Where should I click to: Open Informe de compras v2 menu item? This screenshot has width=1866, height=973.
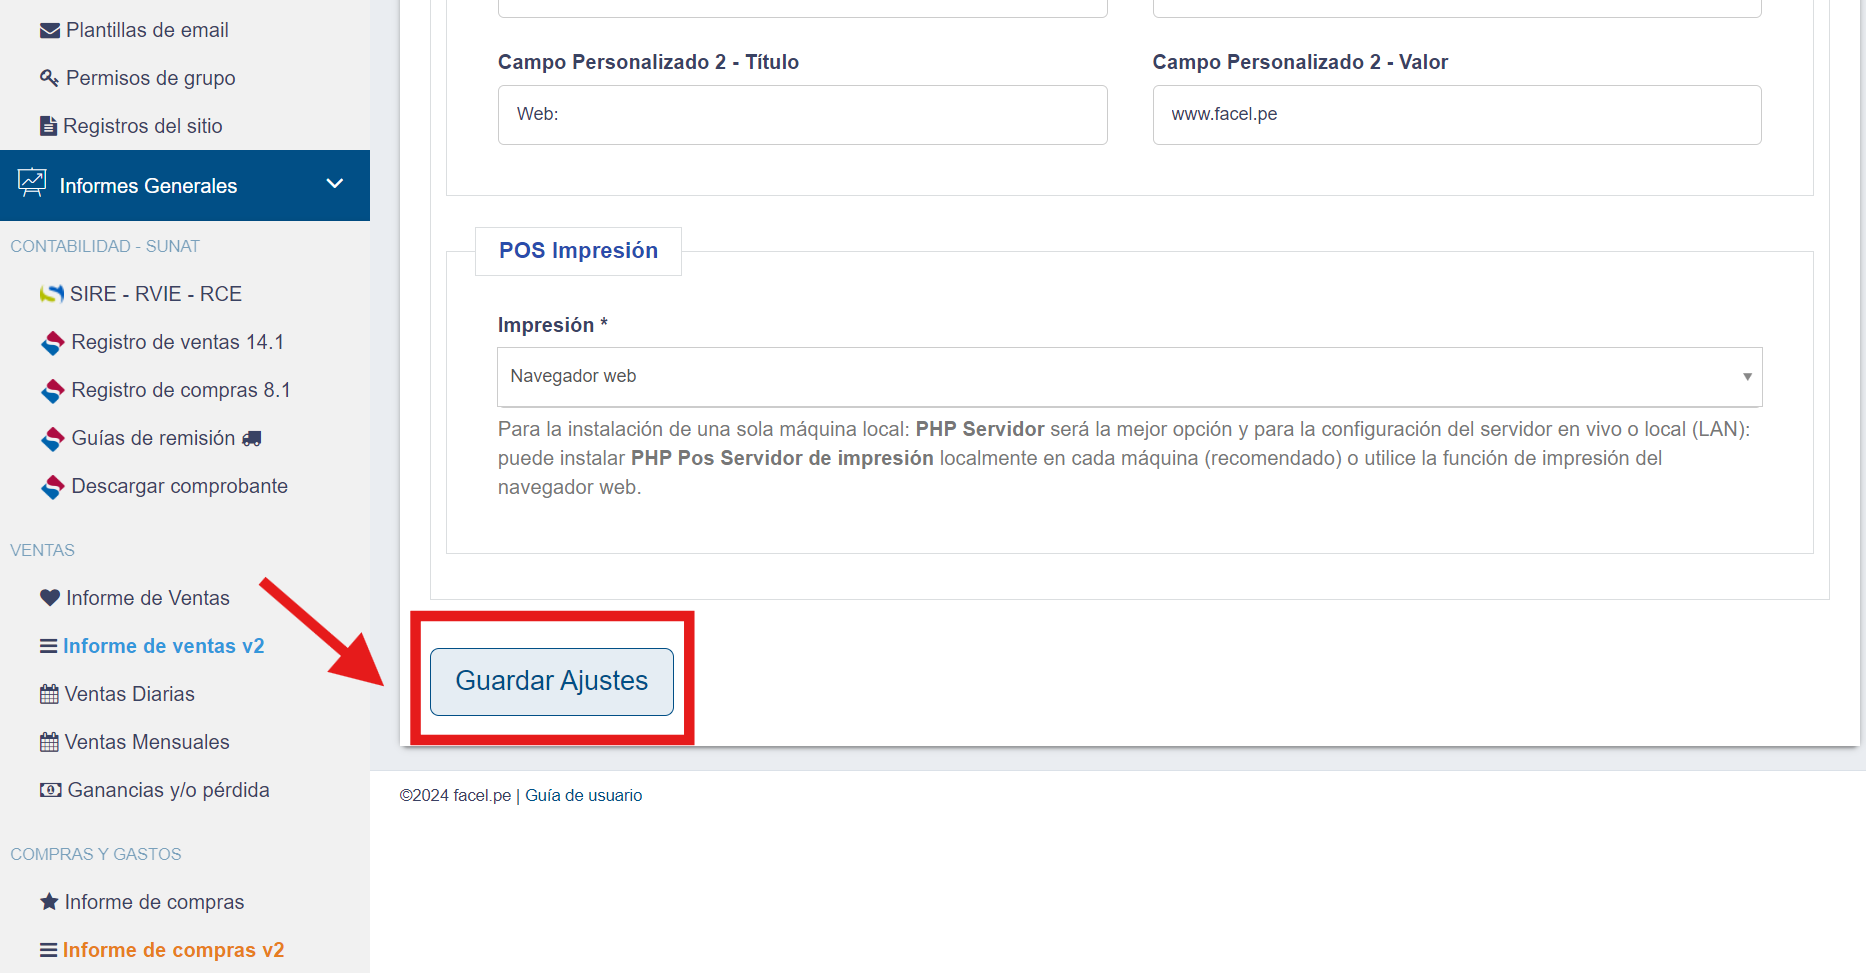[173, 950]
